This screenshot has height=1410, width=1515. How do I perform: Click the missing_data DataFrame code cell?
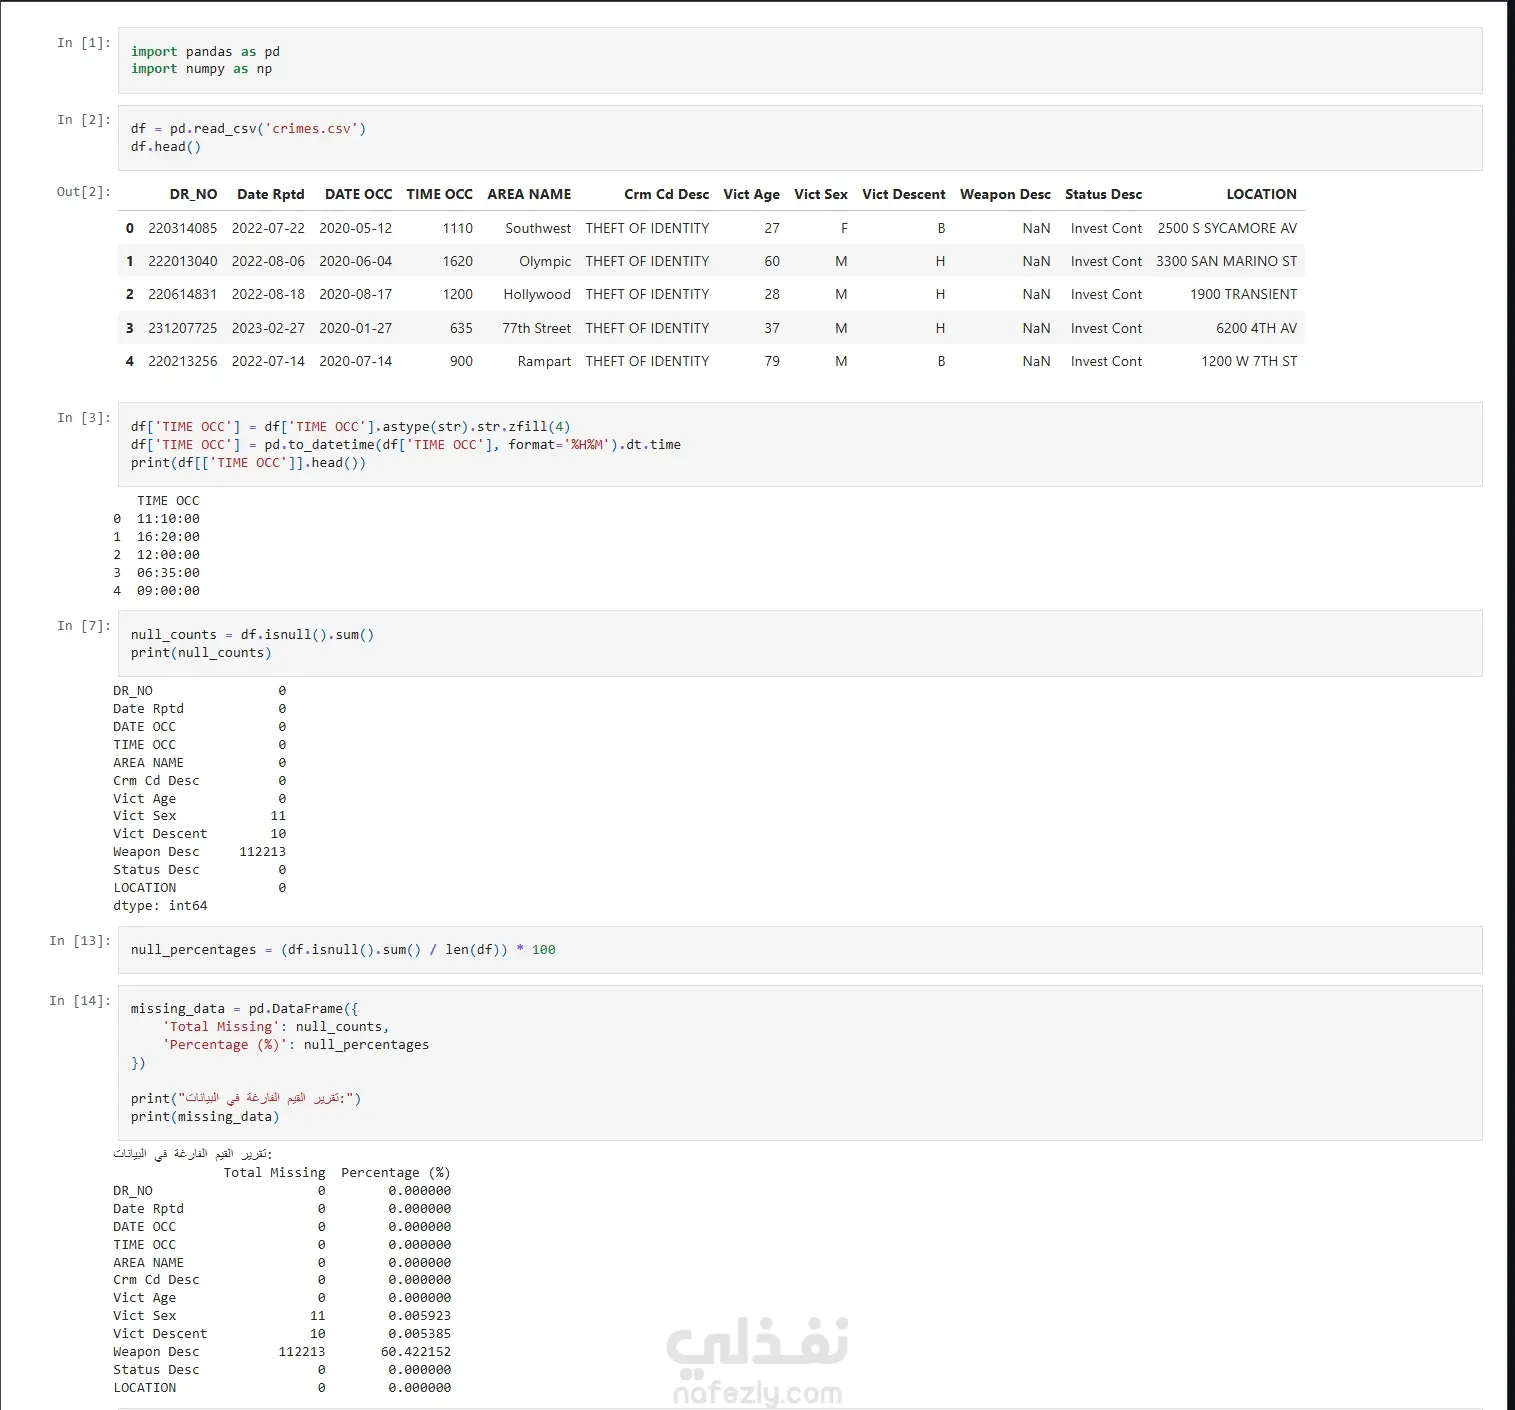coord(800,1063)
